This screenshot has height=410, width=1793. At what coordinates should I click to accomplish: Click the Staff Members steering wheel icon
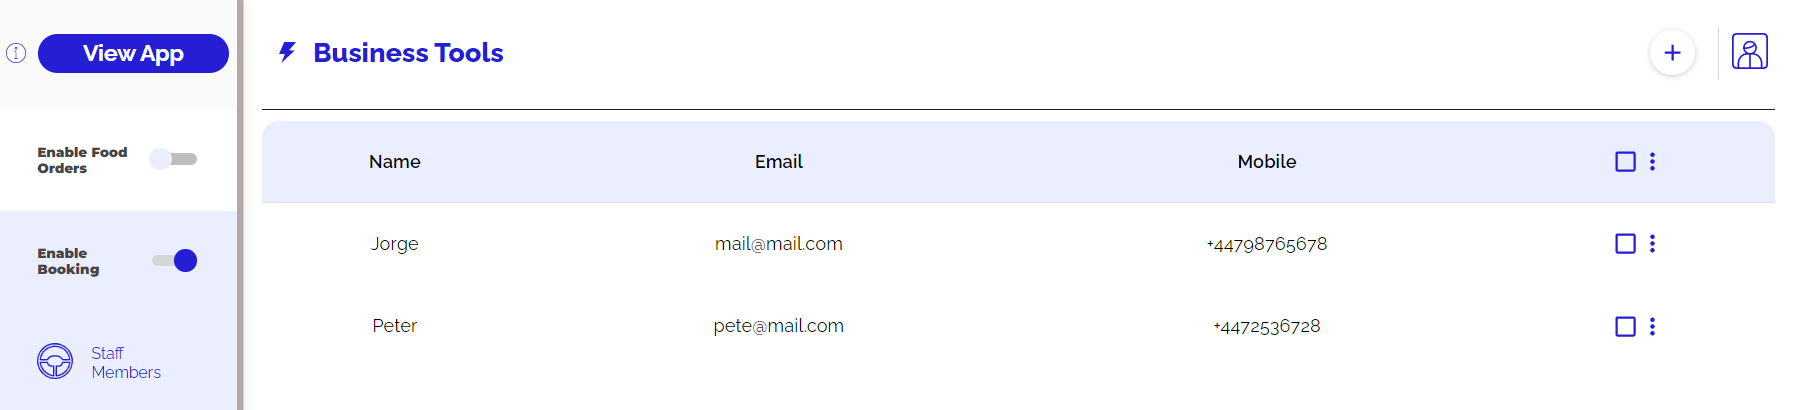point(55,361)
